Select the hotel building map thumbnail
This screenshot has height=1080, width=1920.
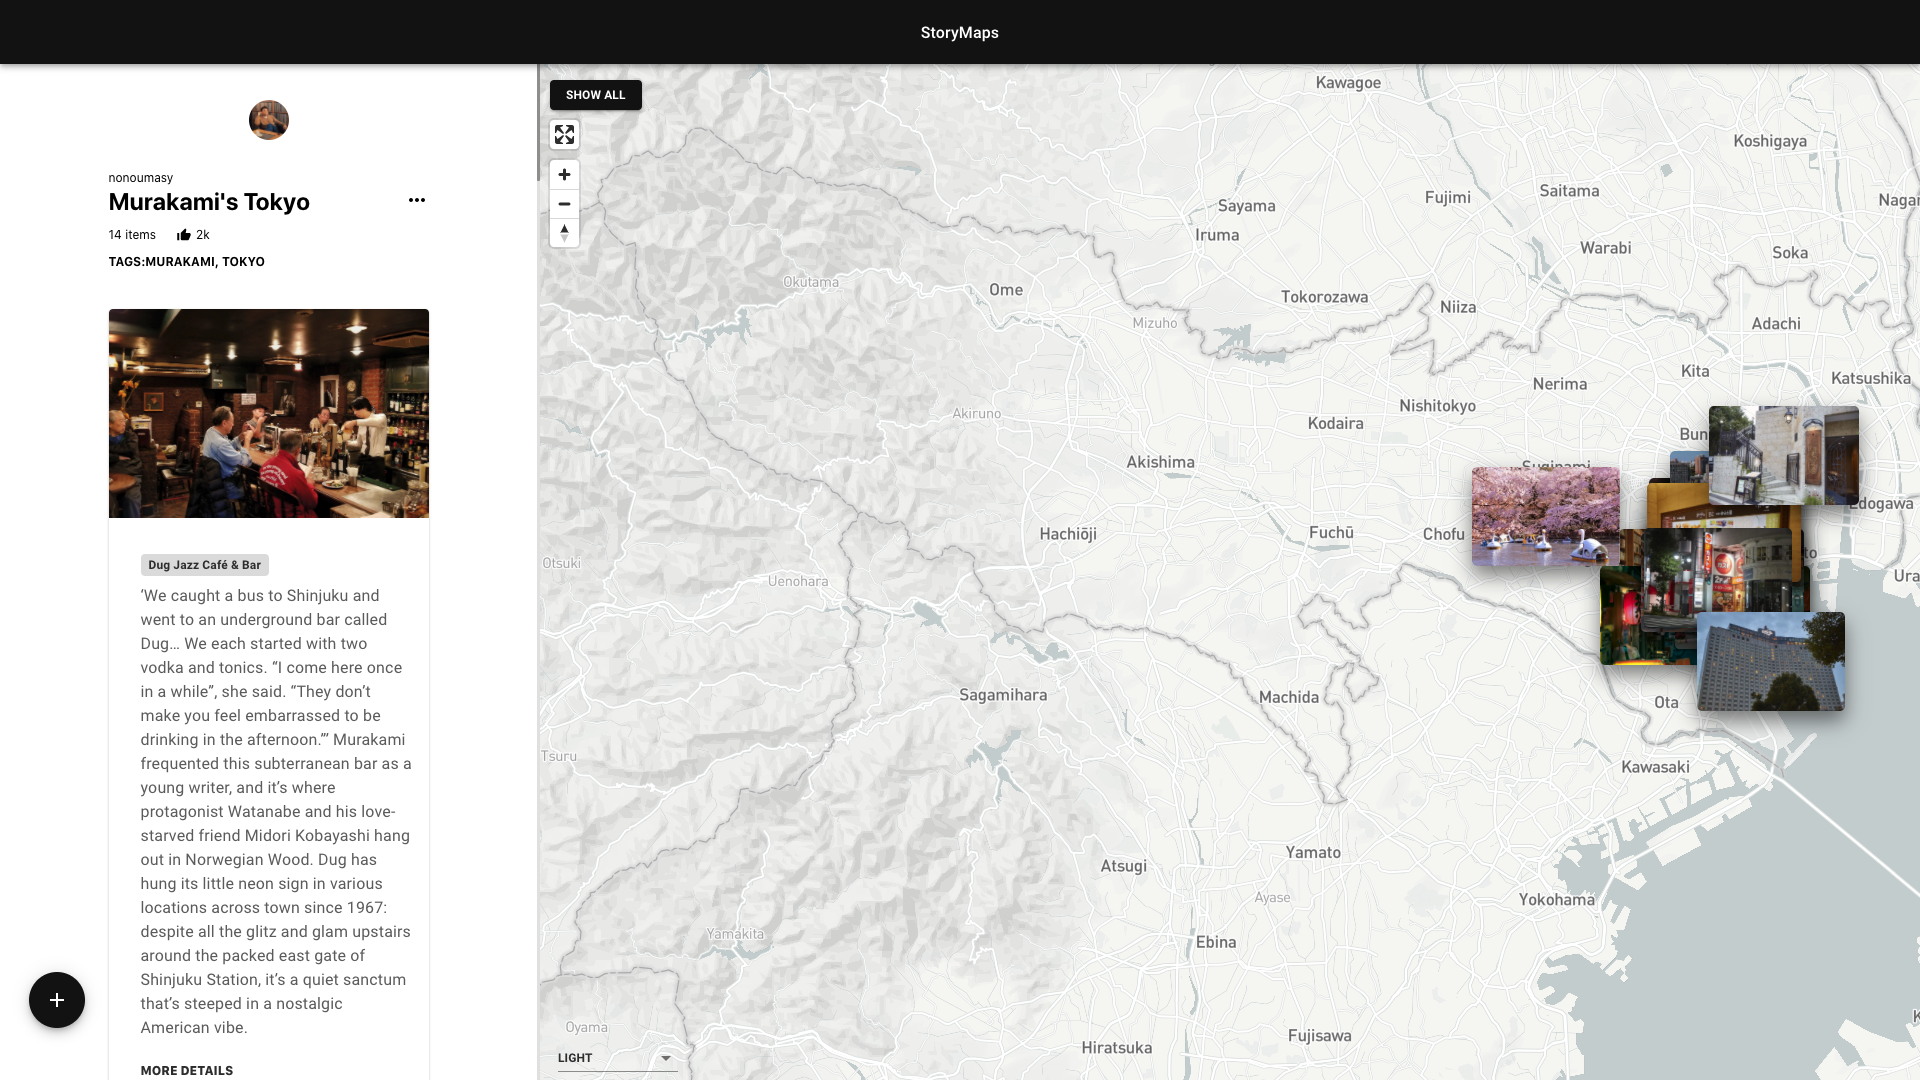[x=1771, y=662]
